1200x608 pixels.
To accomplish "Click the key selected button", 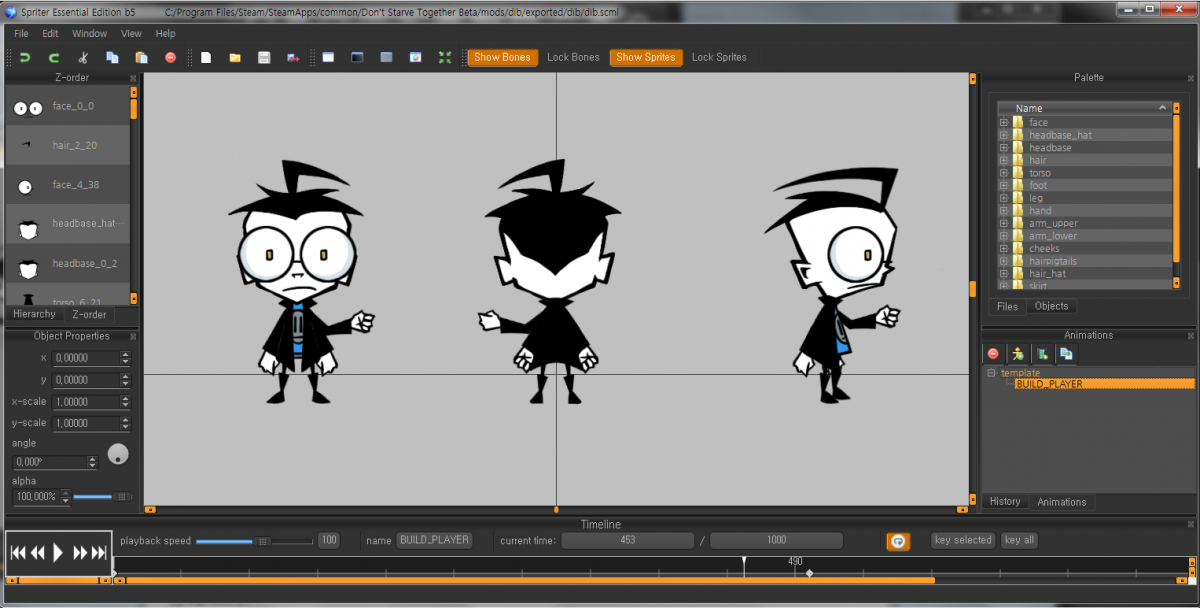I will point(962,540).
